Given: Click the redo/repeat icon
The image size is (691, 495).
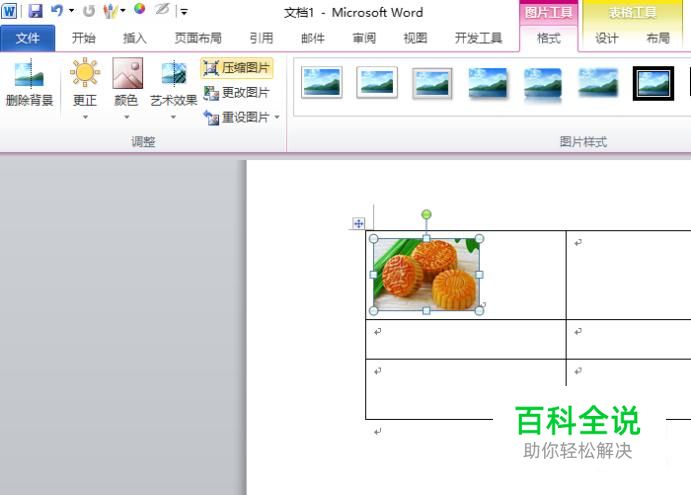Looking at the screenshot, I should point(89,11).
